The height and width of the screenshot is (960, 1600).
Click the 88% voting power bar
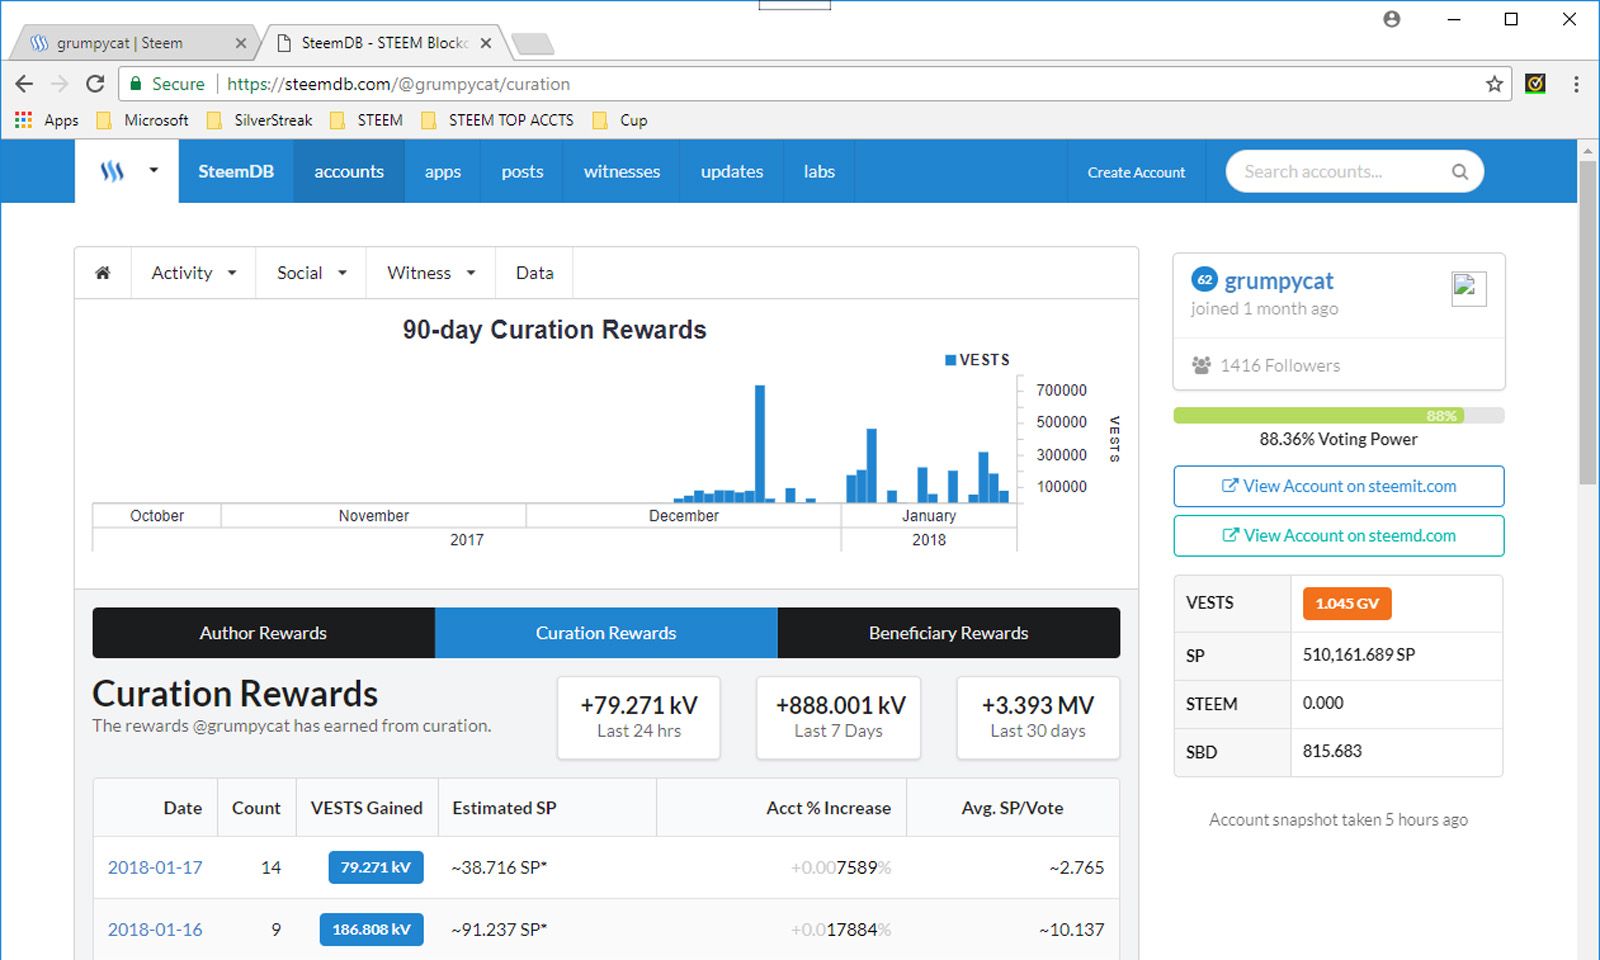[x=1338, y=415]
